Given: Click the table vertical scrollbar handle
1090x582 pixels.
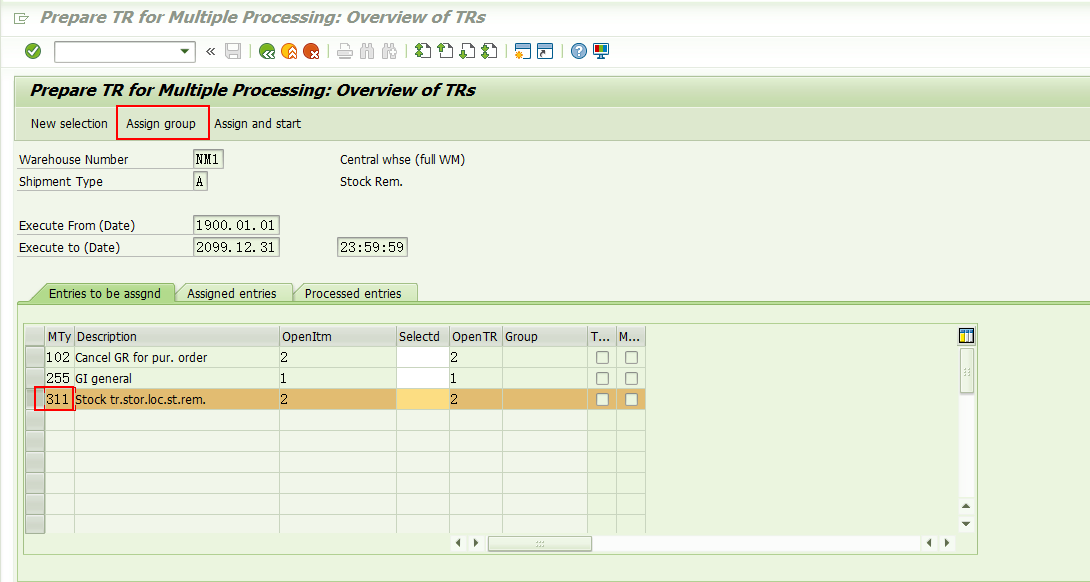Looking at the screenshot, I should [x=966, y=371].
